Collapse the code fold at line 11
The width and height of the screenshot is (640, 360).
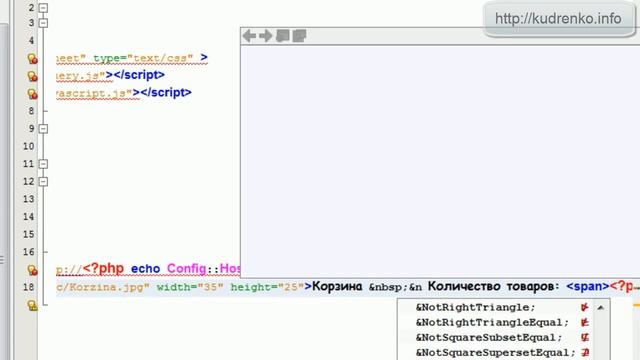pyautogui.click(x=43, y=164)
